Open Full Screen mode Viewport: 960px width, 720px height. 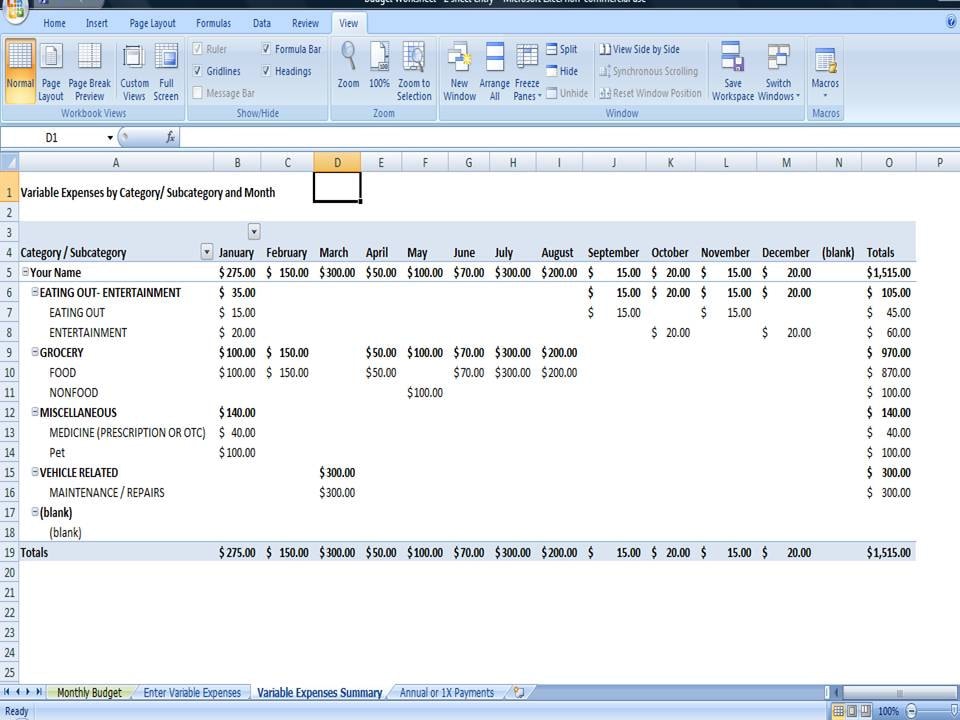coord(166,70)
